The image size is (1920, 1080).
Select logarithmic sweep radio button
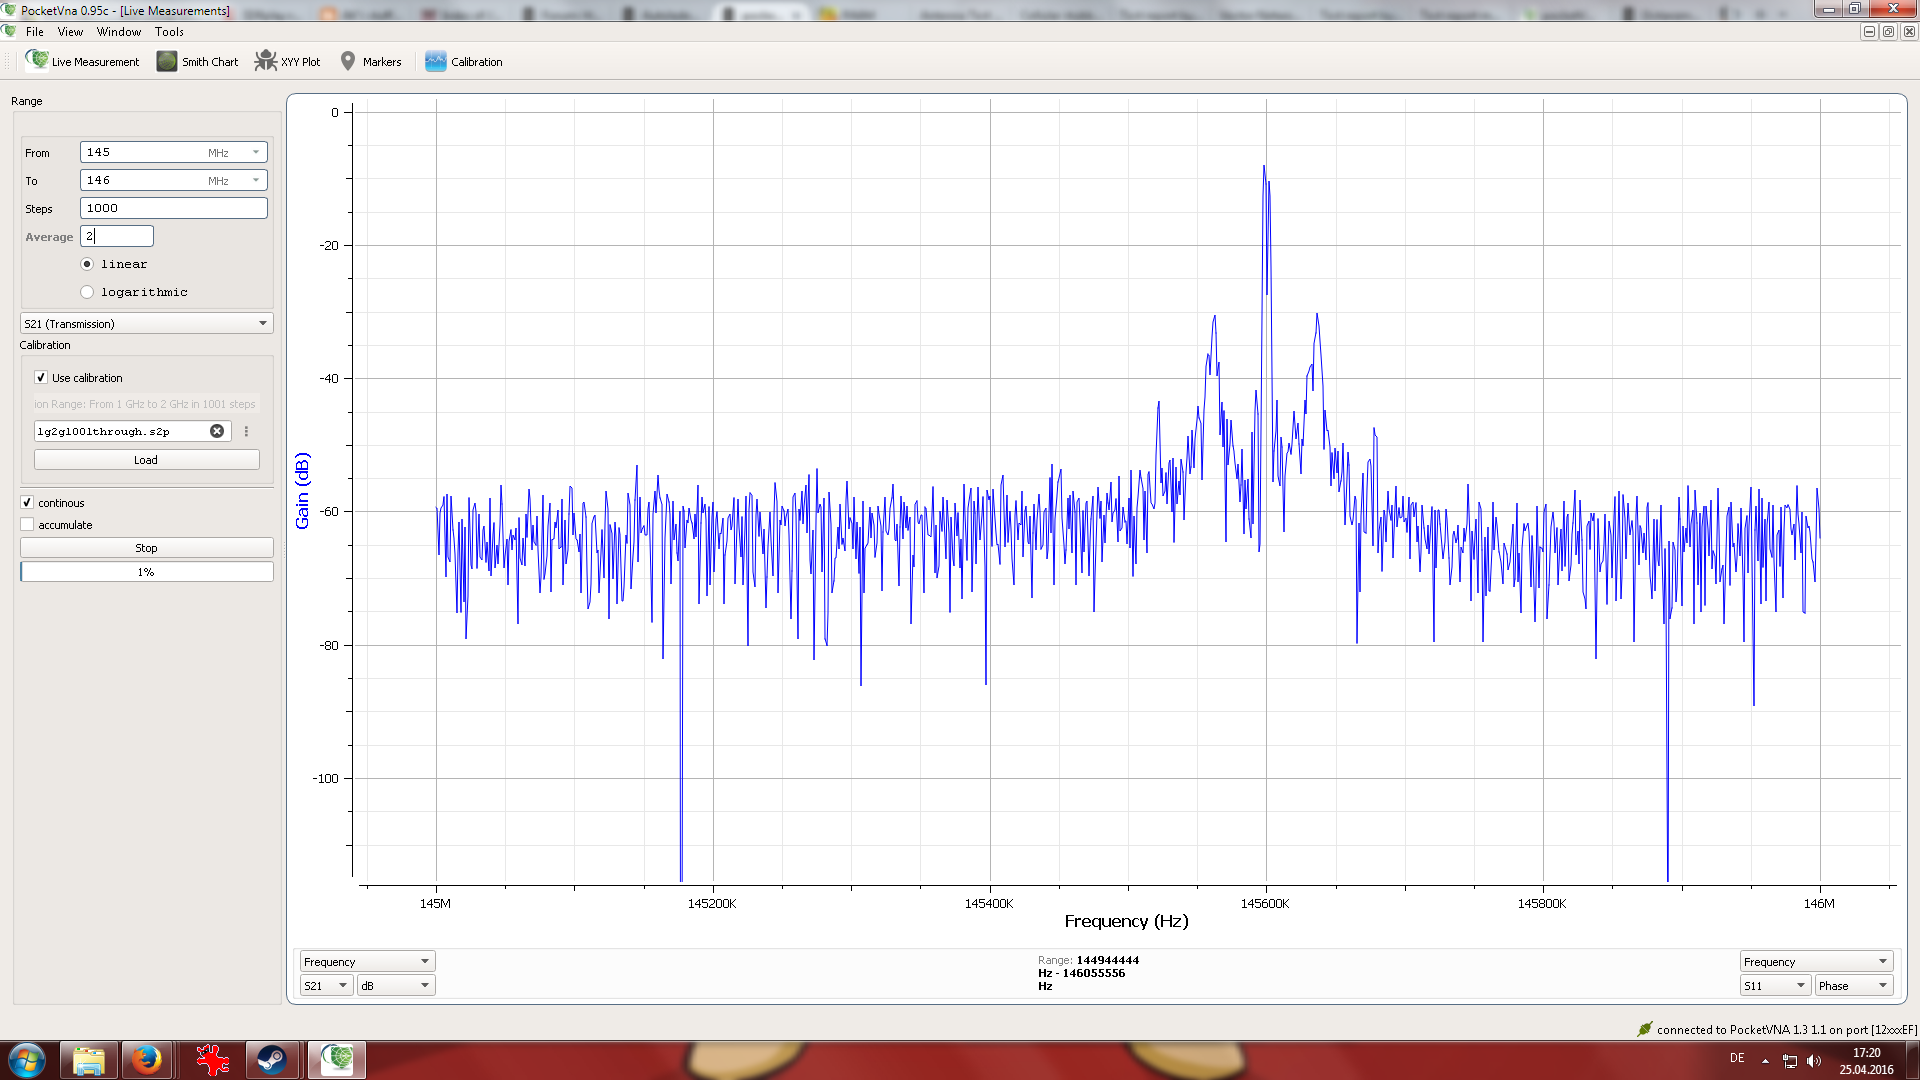pyautogui.click(x=87, y=292)
